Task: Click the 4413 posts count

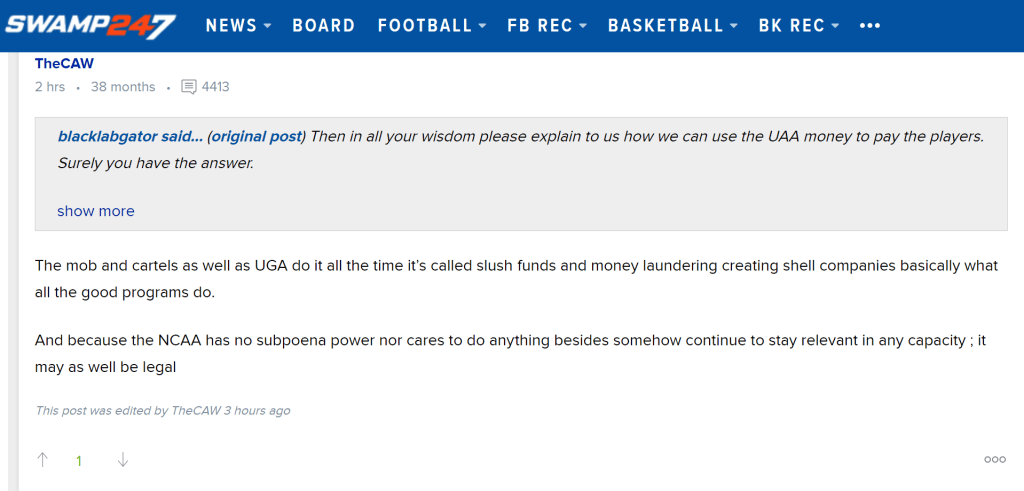Action: [215, 87]
